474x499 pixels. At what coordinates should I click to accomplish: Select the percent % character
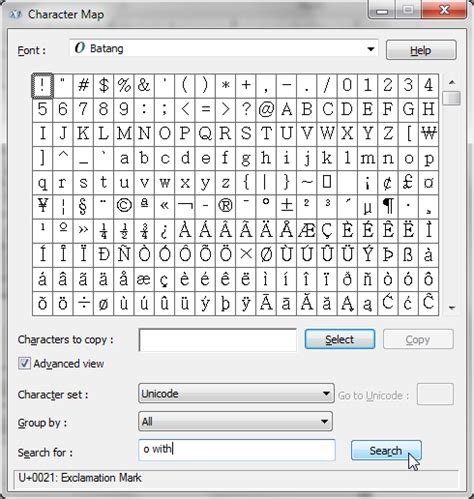124,85
